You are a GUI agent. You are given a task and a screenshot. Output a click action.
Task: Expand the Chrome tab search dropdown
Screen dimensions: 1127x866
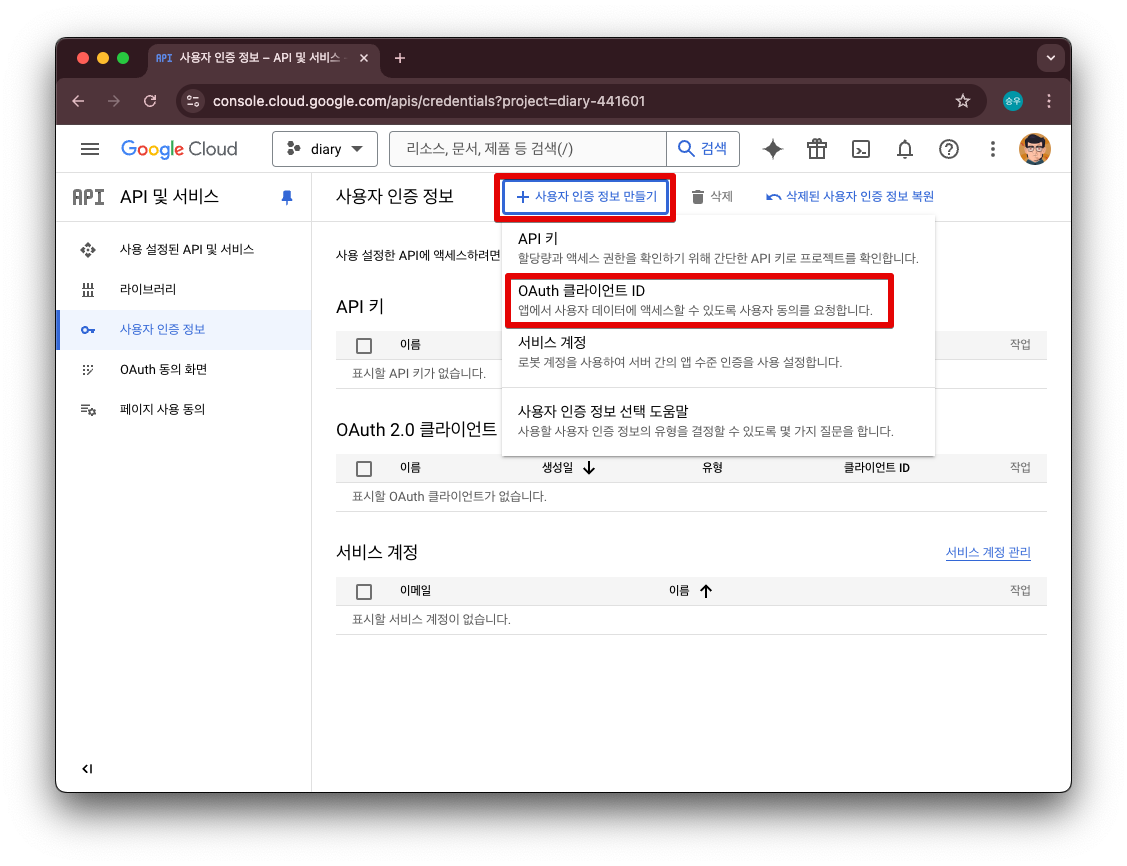1050,58
